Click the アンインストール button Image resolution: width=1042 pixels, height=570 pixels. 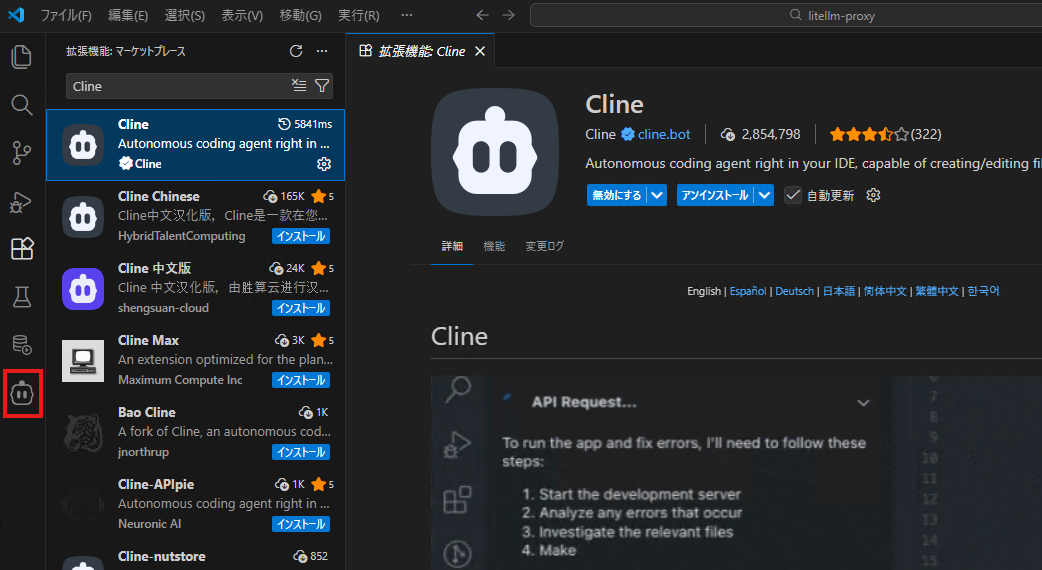coord(715,195)
